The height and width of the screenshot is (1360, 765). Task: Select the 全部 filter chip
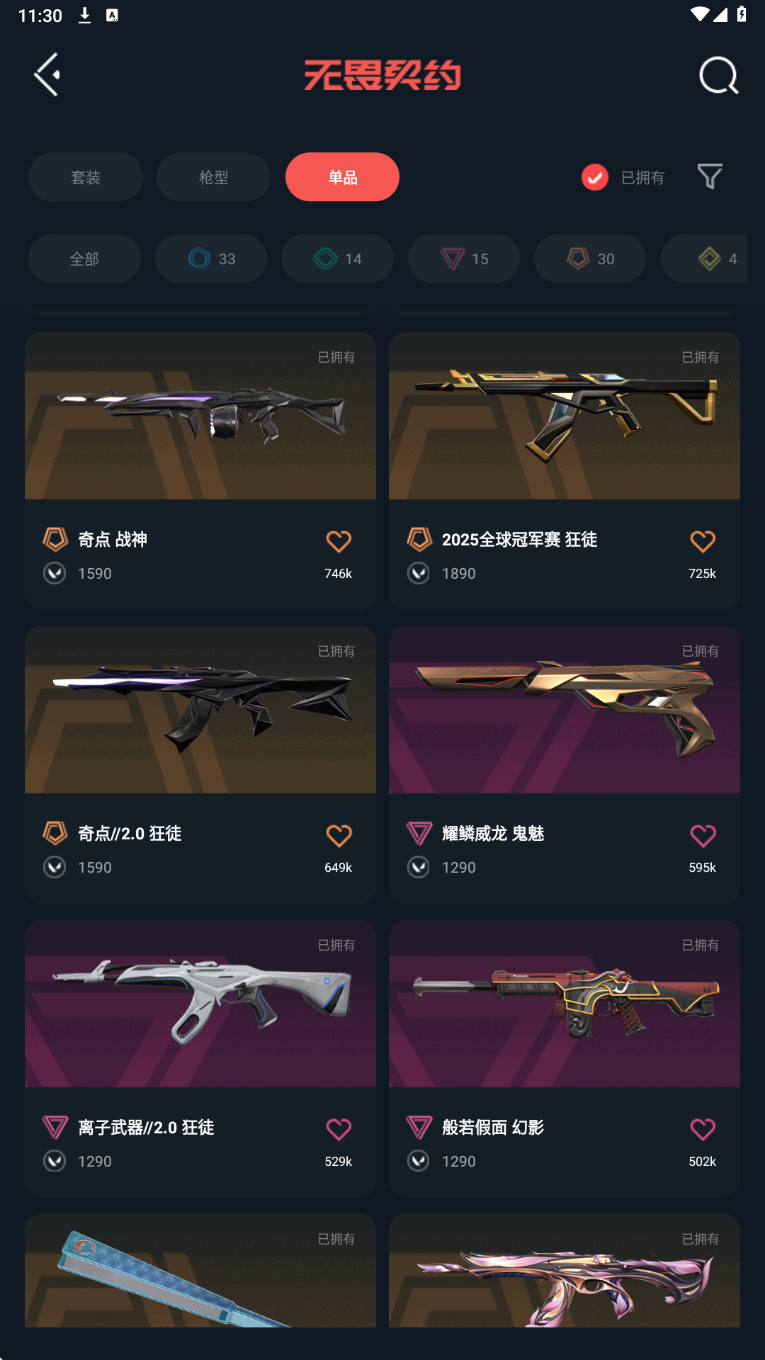(x=84, y=259)
